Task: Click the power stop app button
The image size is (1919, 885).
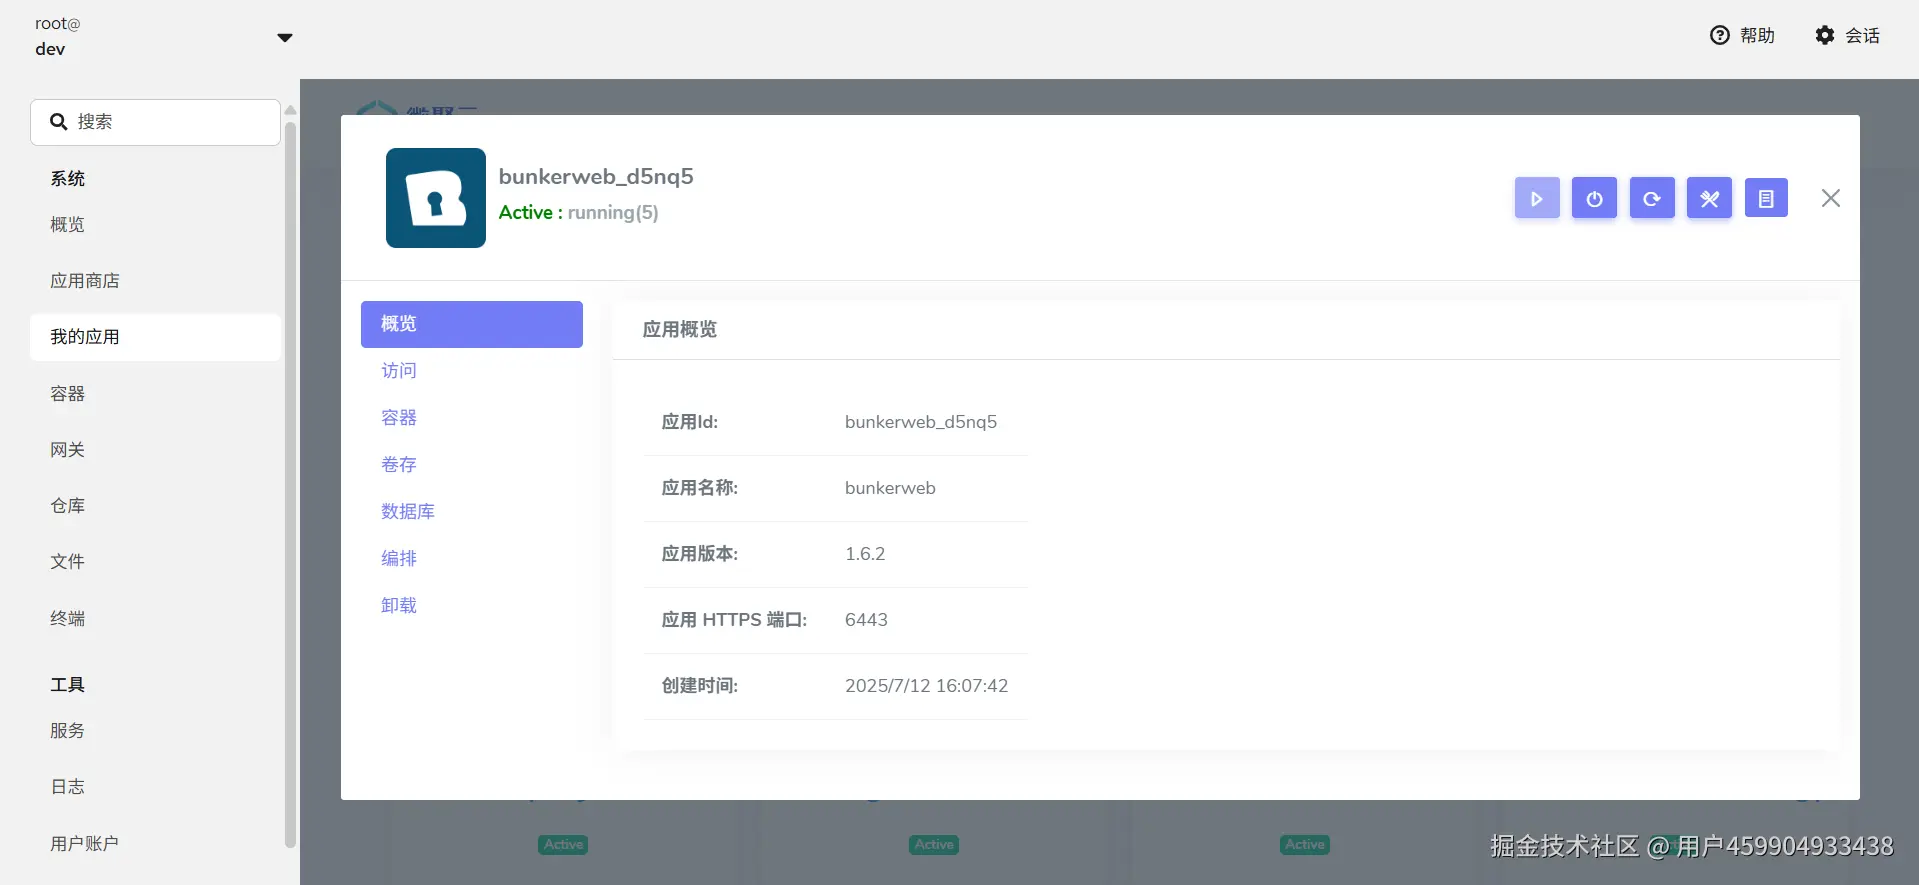Action: 1594,198
